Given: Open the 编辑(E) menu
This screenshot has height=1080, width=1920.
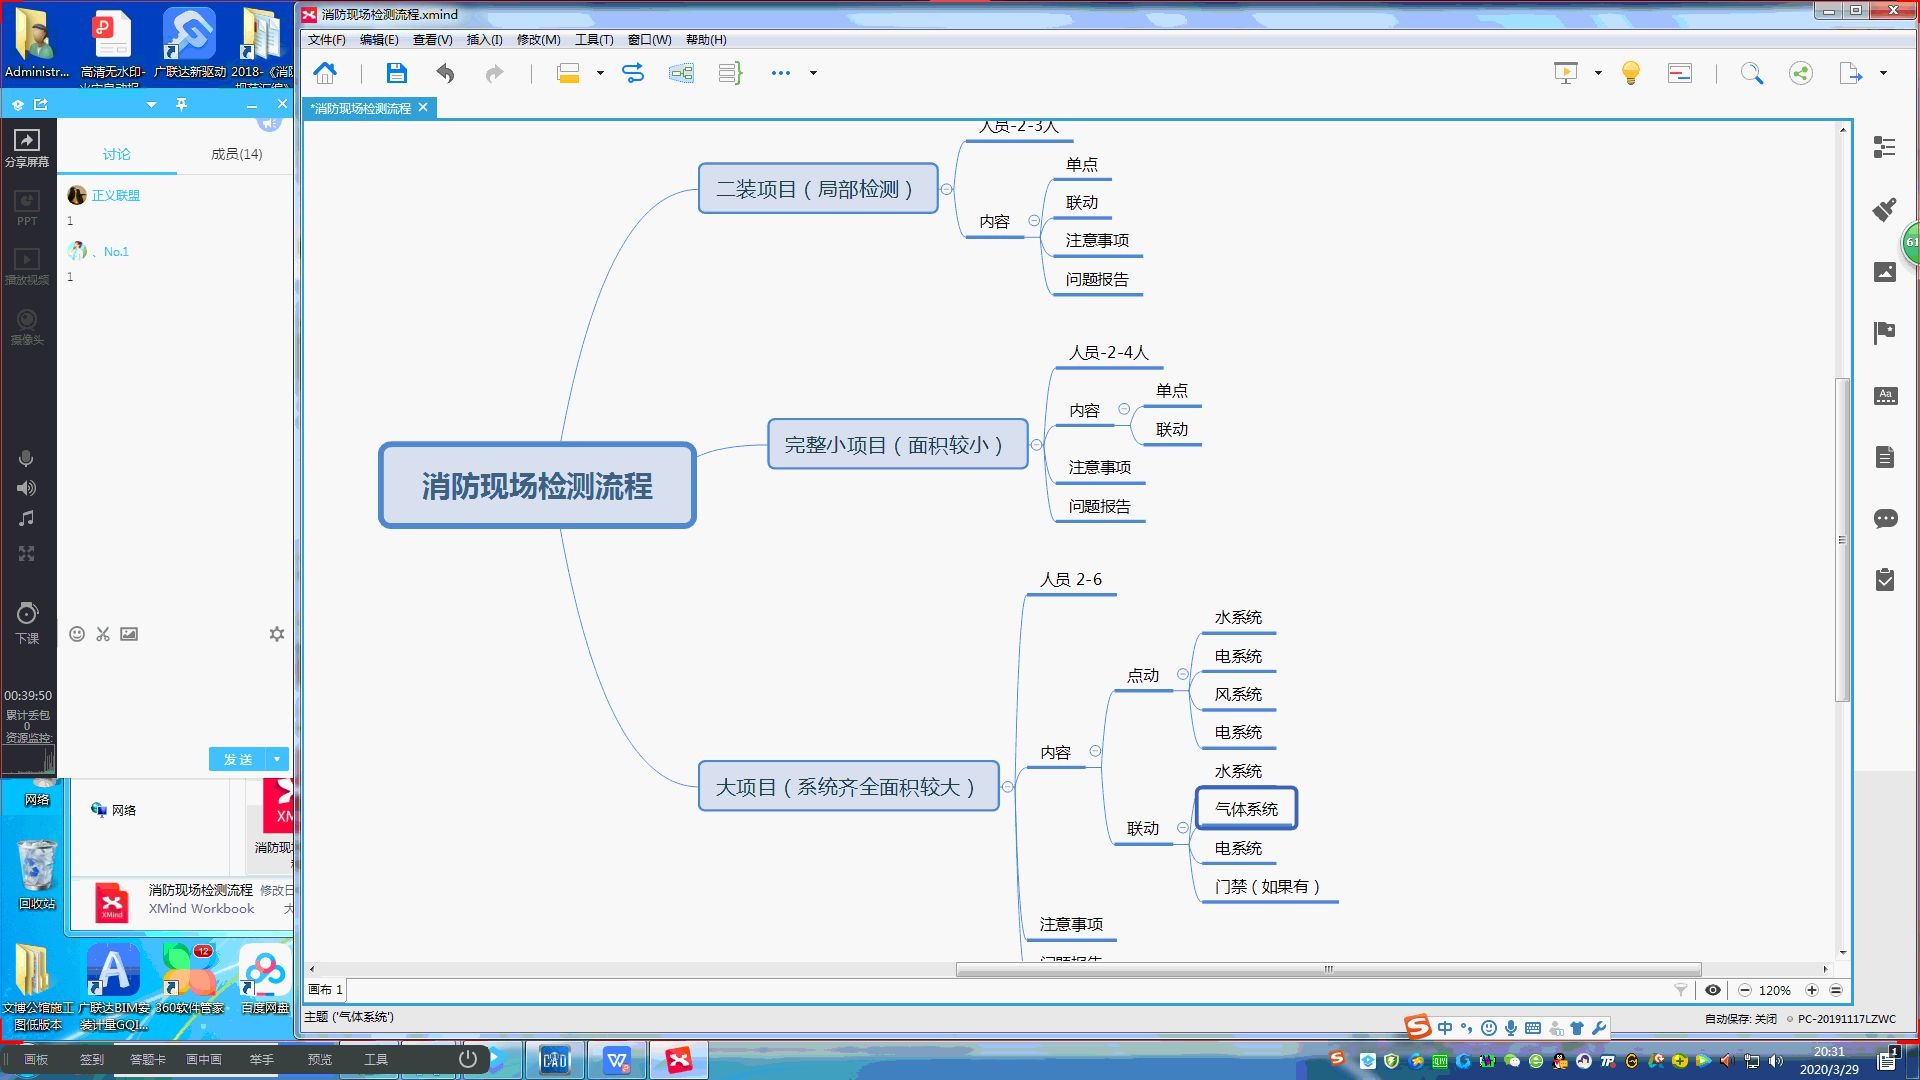Looking at the screenshot, I should (x=379, y=40).
